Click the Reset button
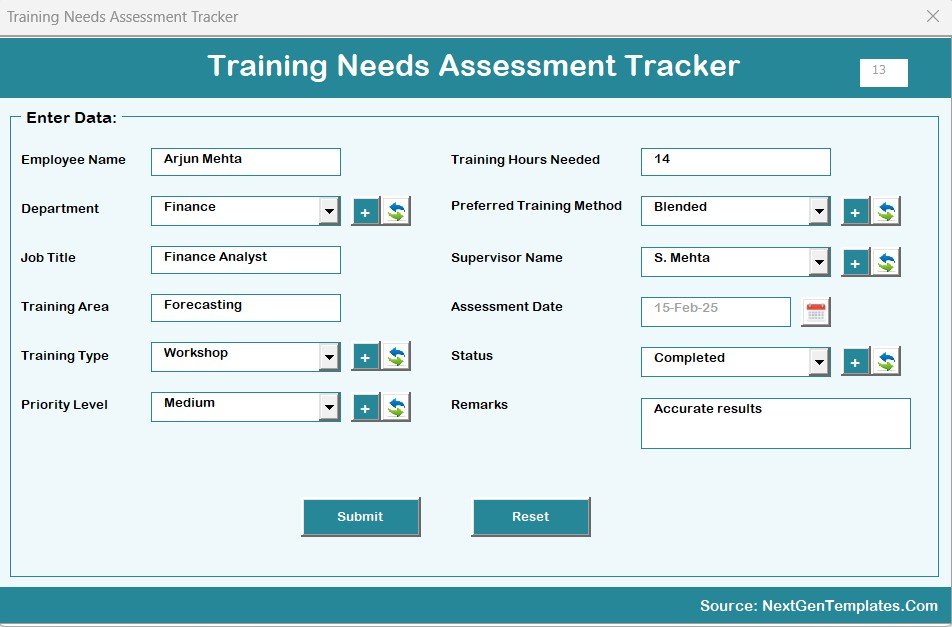 pyautogui.click(x=531, y=517)
